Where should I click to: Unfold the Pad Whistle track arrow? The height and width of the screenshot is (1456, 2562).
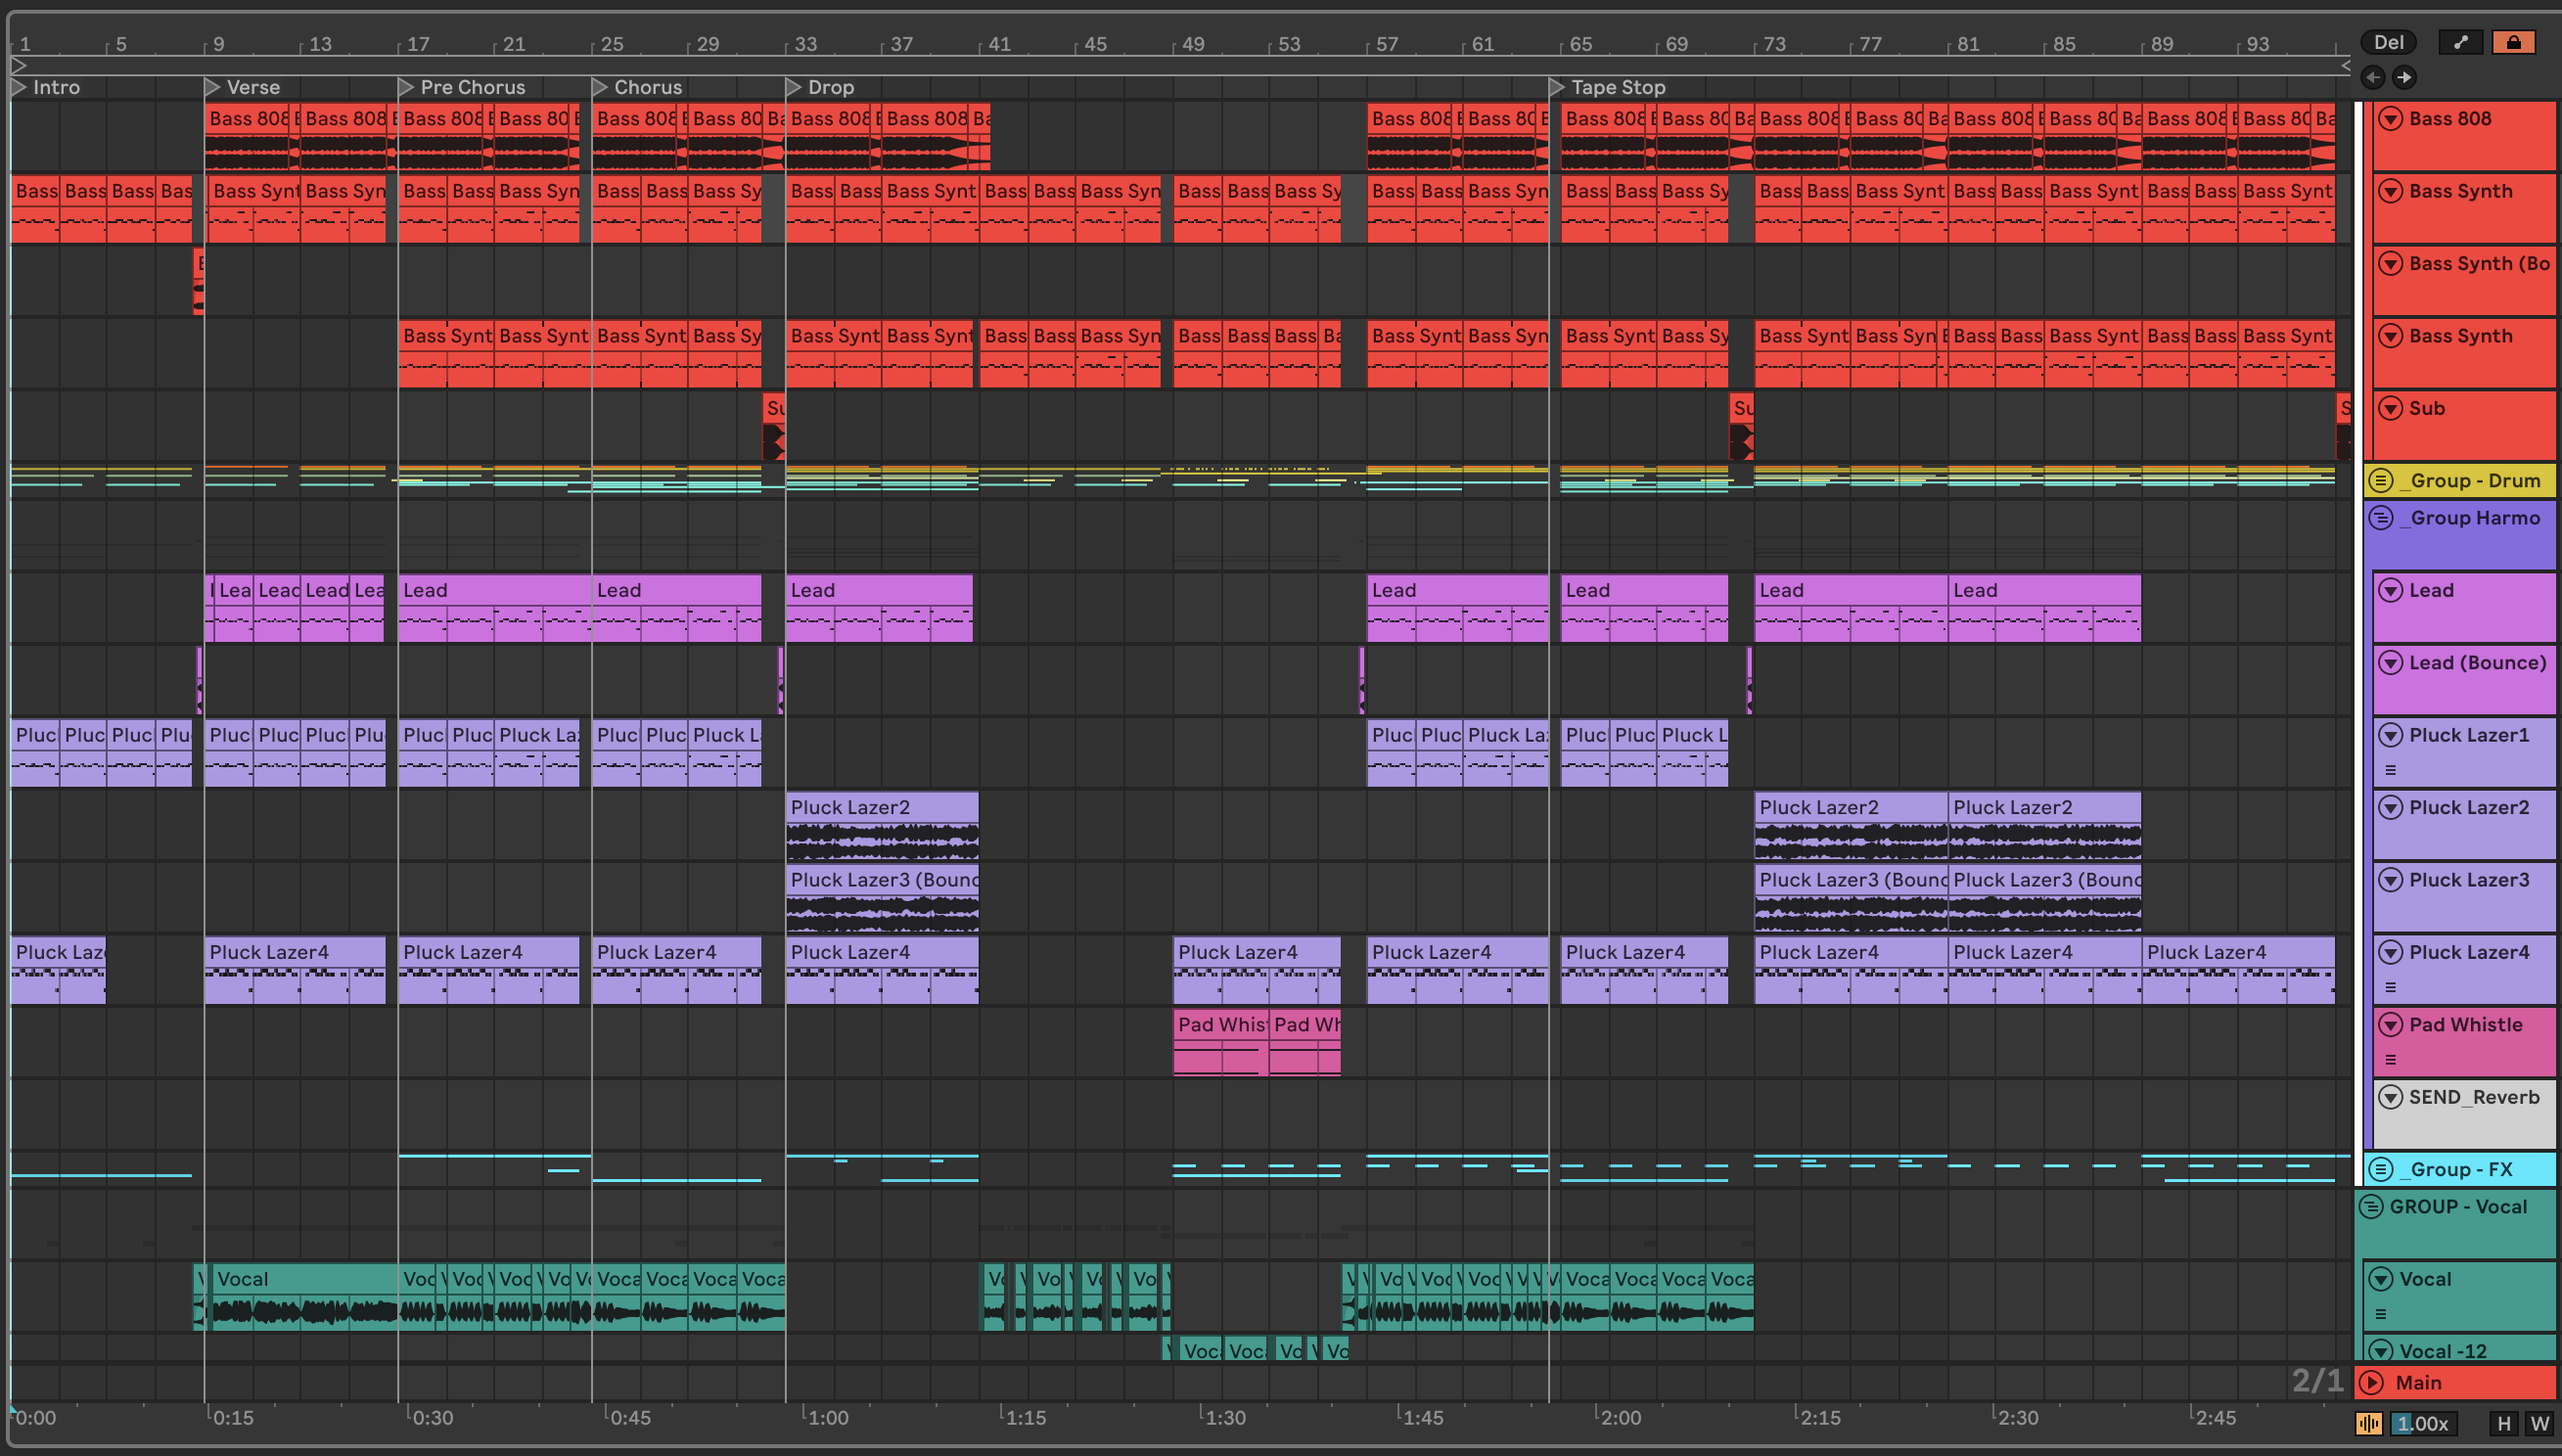coord(2390,1024)
